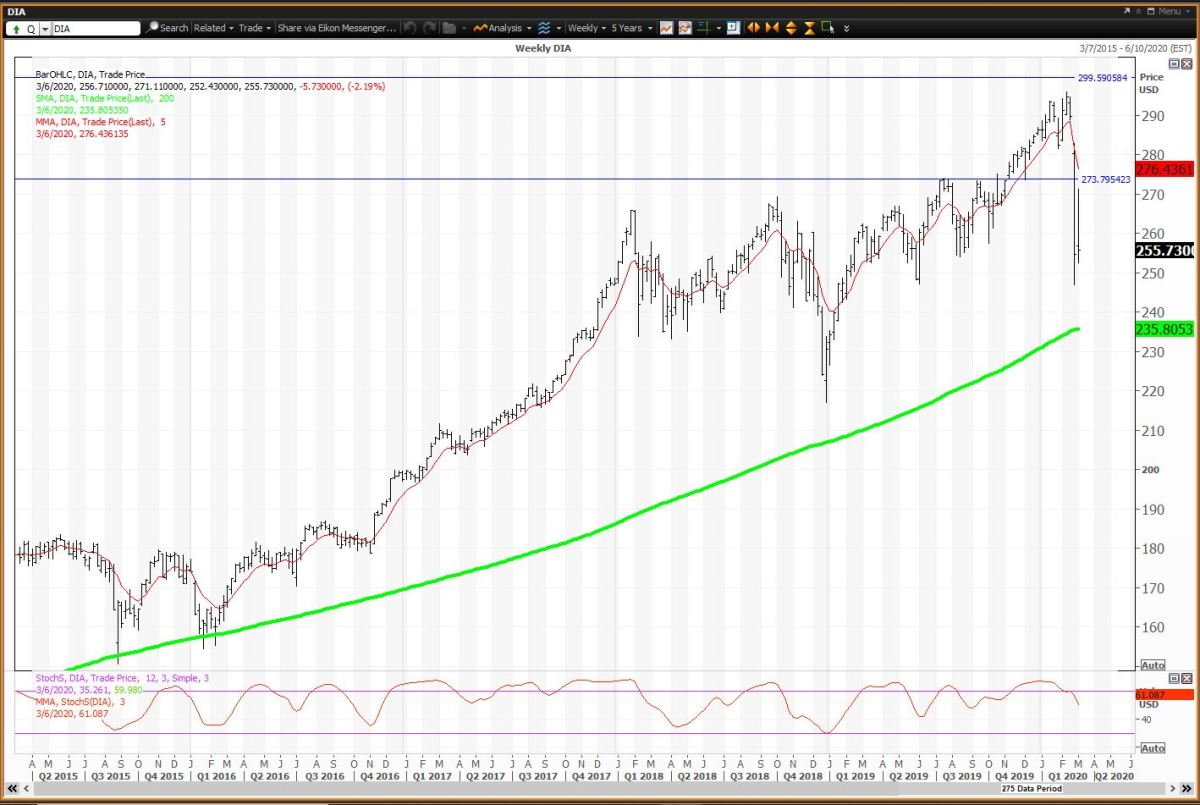Click the undo arrow icon

[x=410, y=28]
